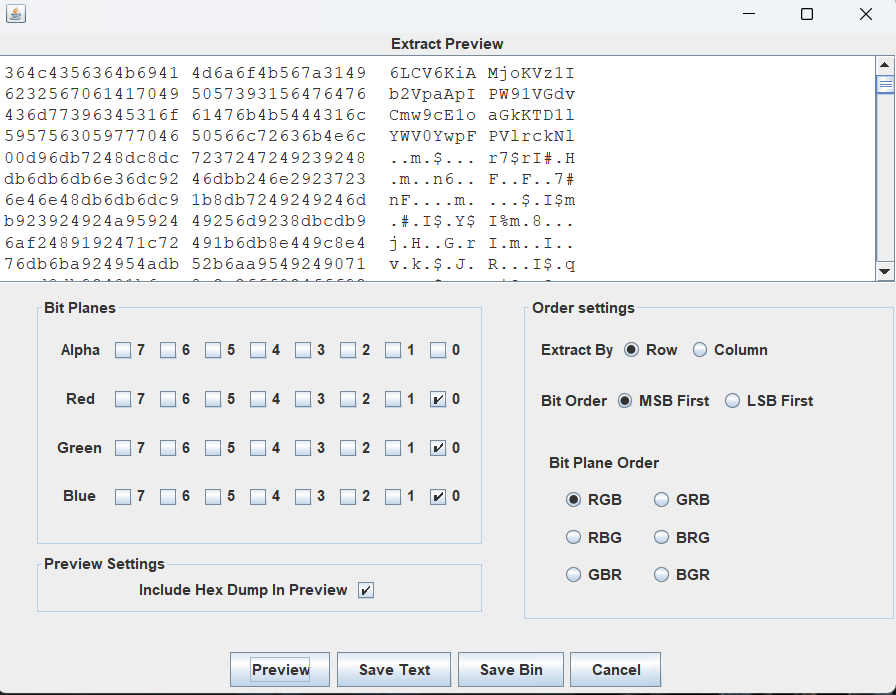Enable Alpha bit plane 4
Viewport: 896px width, 695px height.
[x=258, y=350]
